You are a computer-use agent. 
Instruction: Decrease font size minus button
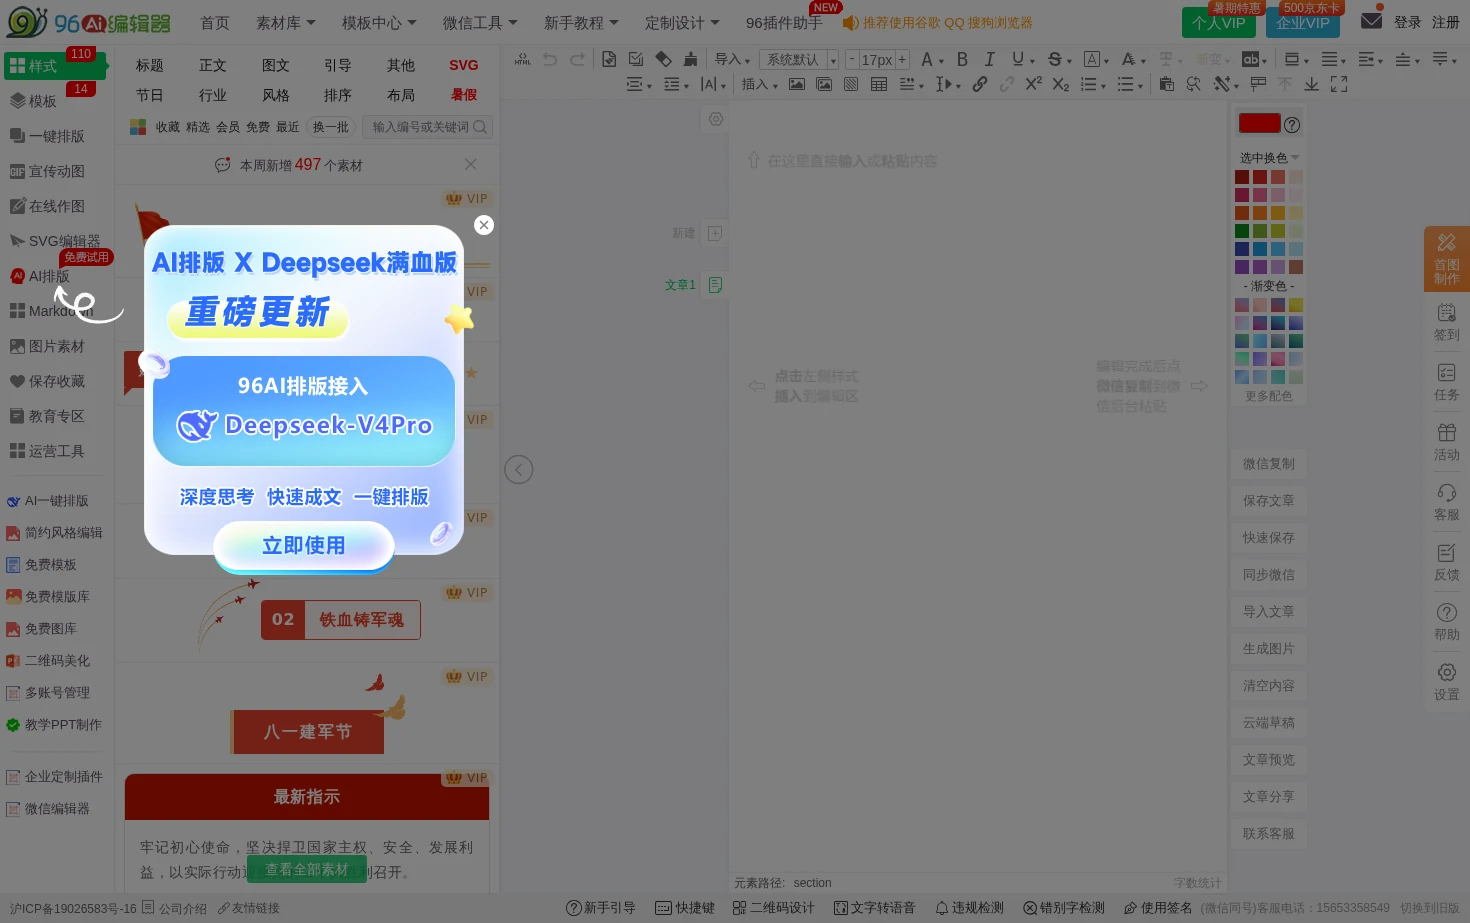(852, 60)
